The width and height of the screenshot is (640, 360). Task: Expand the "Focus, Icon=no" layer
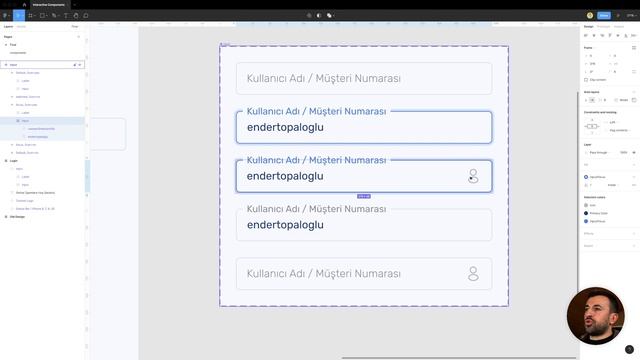pos(12,145)
